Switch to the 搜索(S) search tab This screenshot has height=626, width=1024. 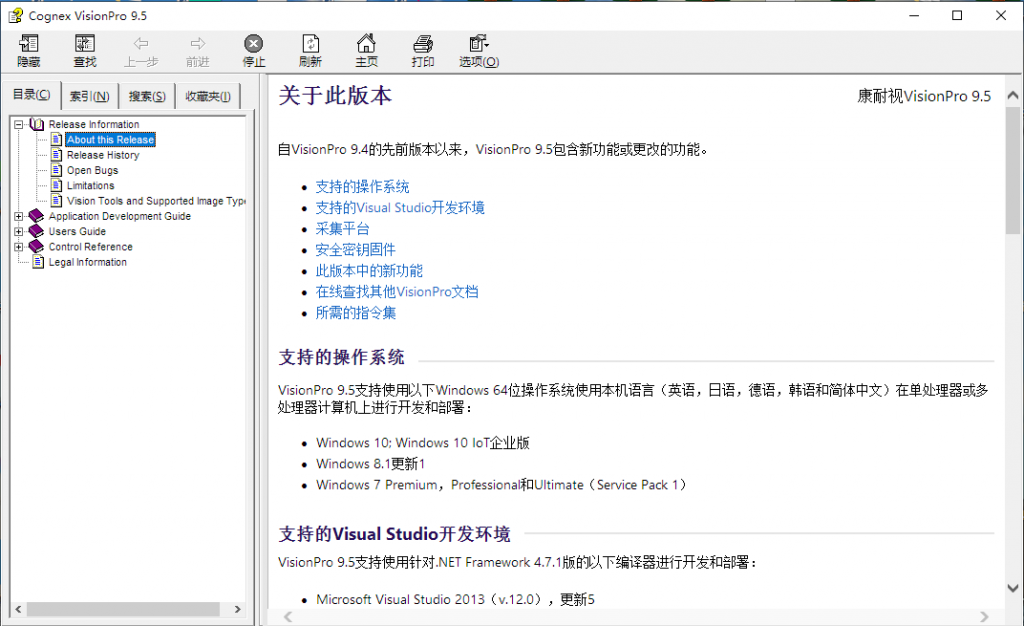[x=147, y=97]
